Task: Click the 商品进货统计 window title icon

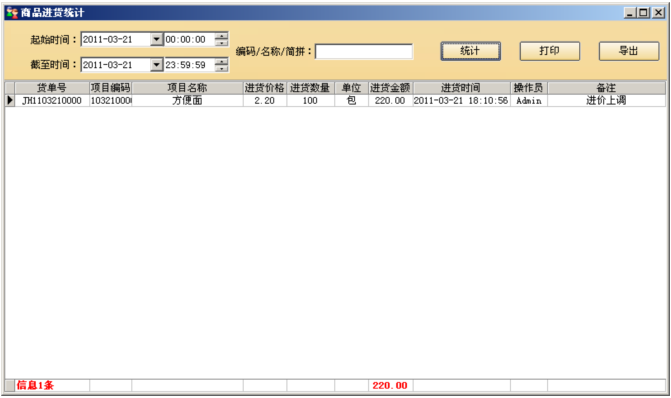Action: click(x=12, y=13)
